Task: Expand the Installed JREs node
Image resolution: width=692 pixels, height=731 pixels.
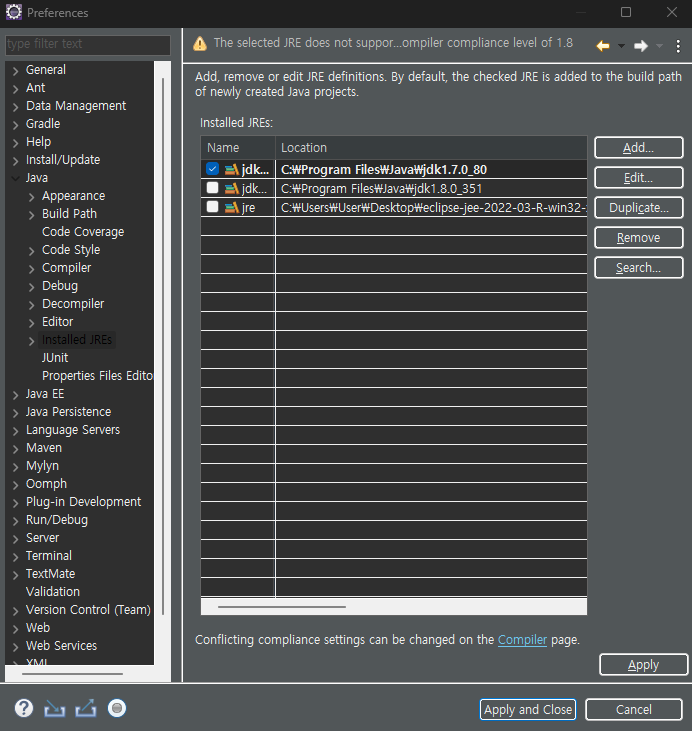Action: click(x=31, y=341)
